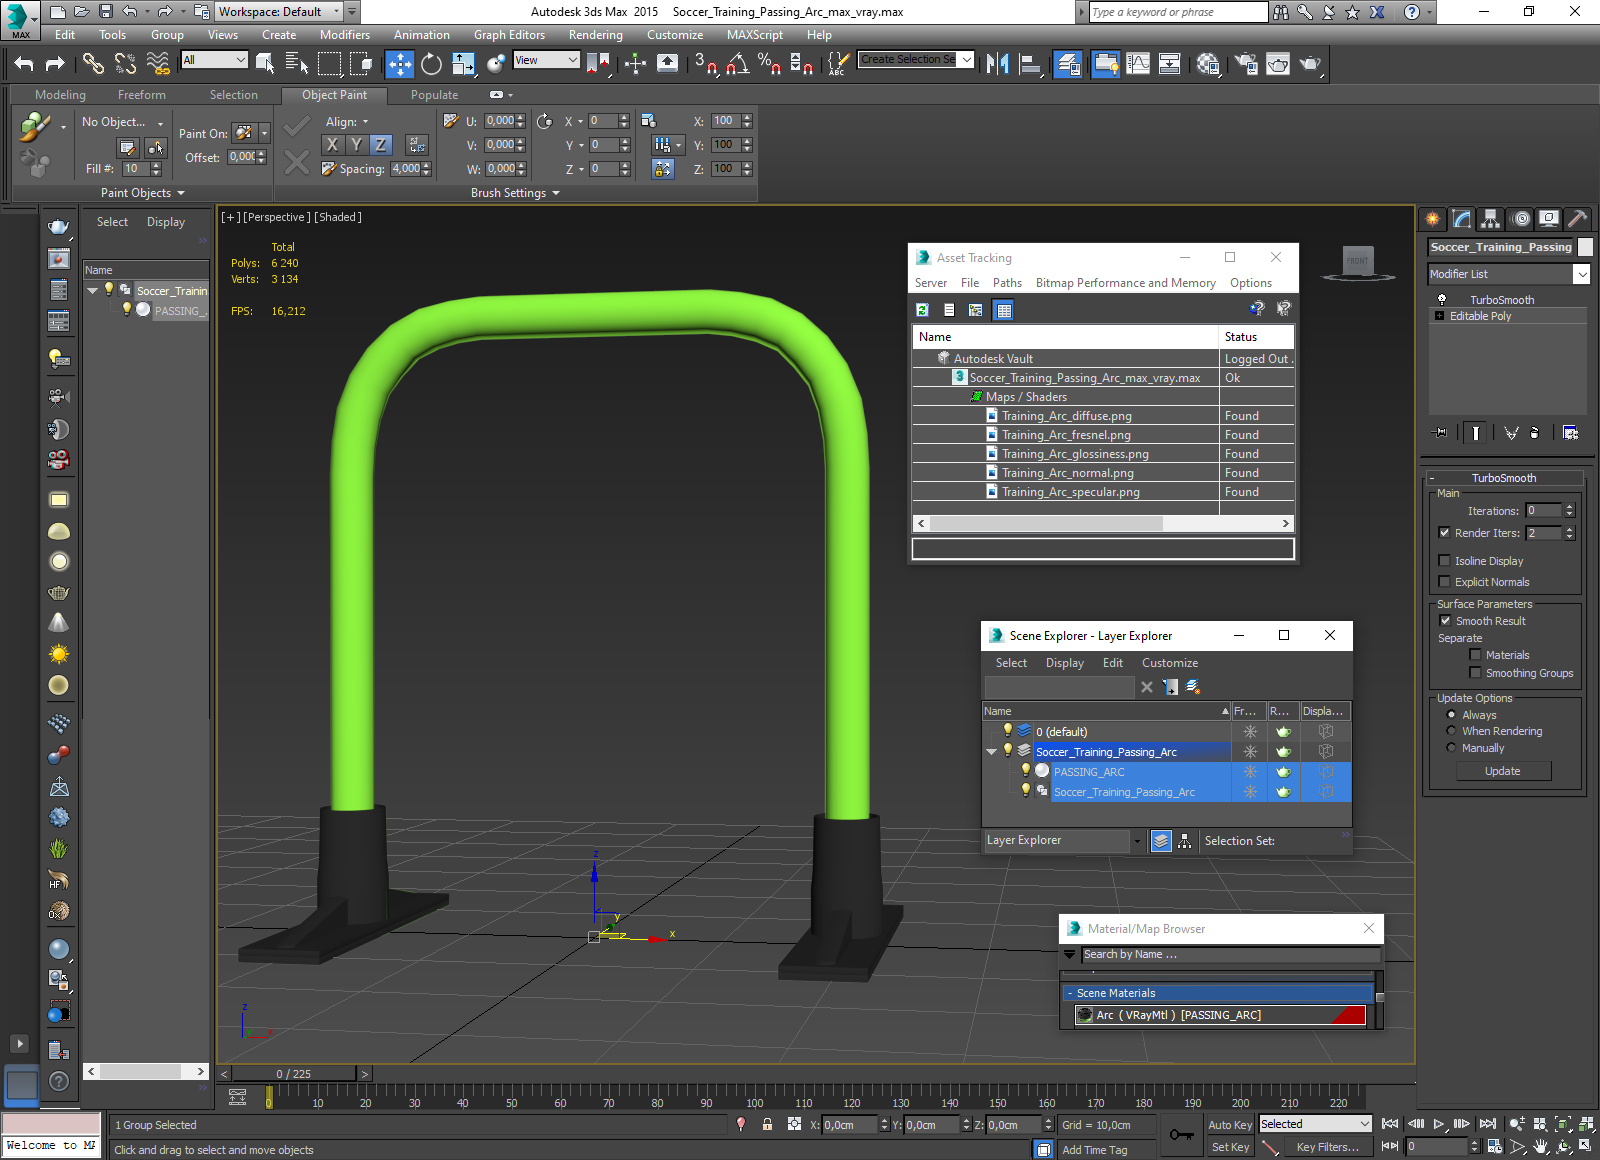Click Show End Result toggle icon
The image size is (1600, 1160).
(x=1475, y=433)
